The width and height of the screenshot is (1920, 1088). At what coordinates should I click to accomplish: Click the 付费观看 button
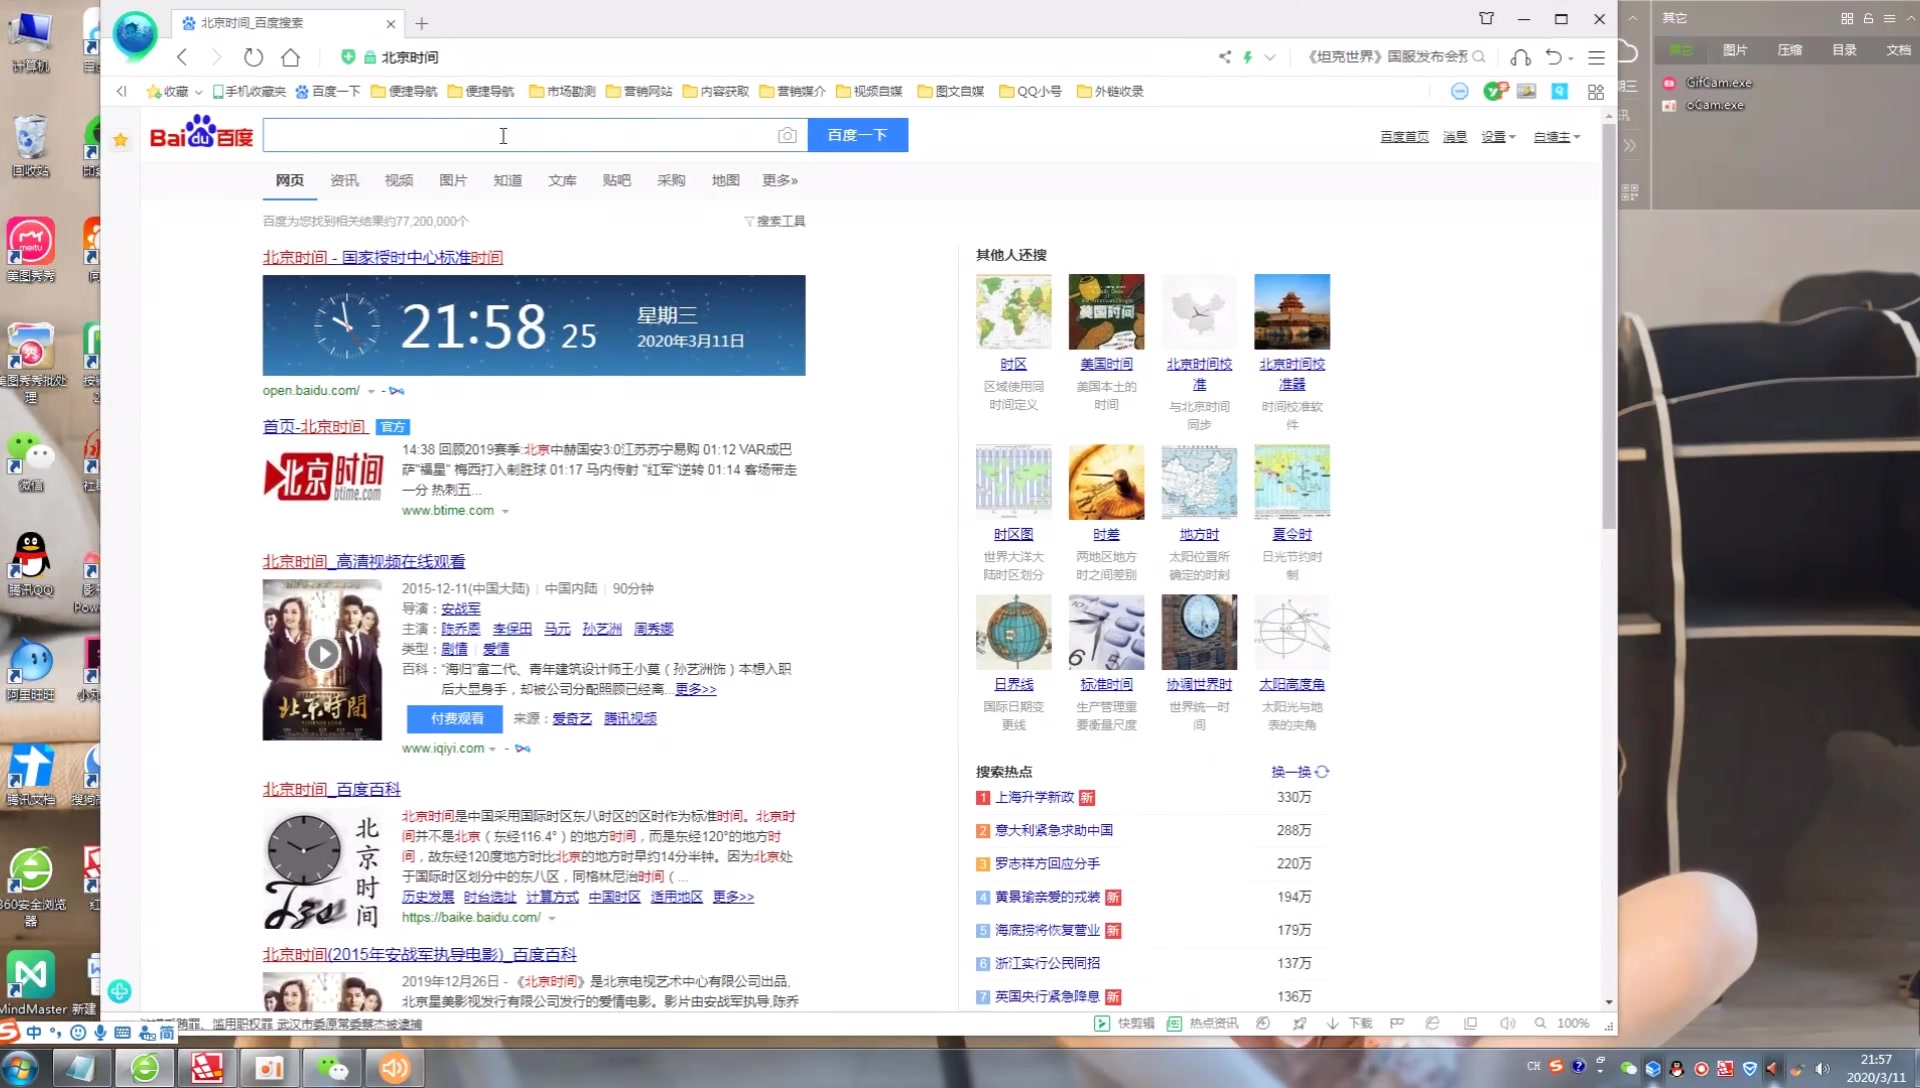click(455, 718)
